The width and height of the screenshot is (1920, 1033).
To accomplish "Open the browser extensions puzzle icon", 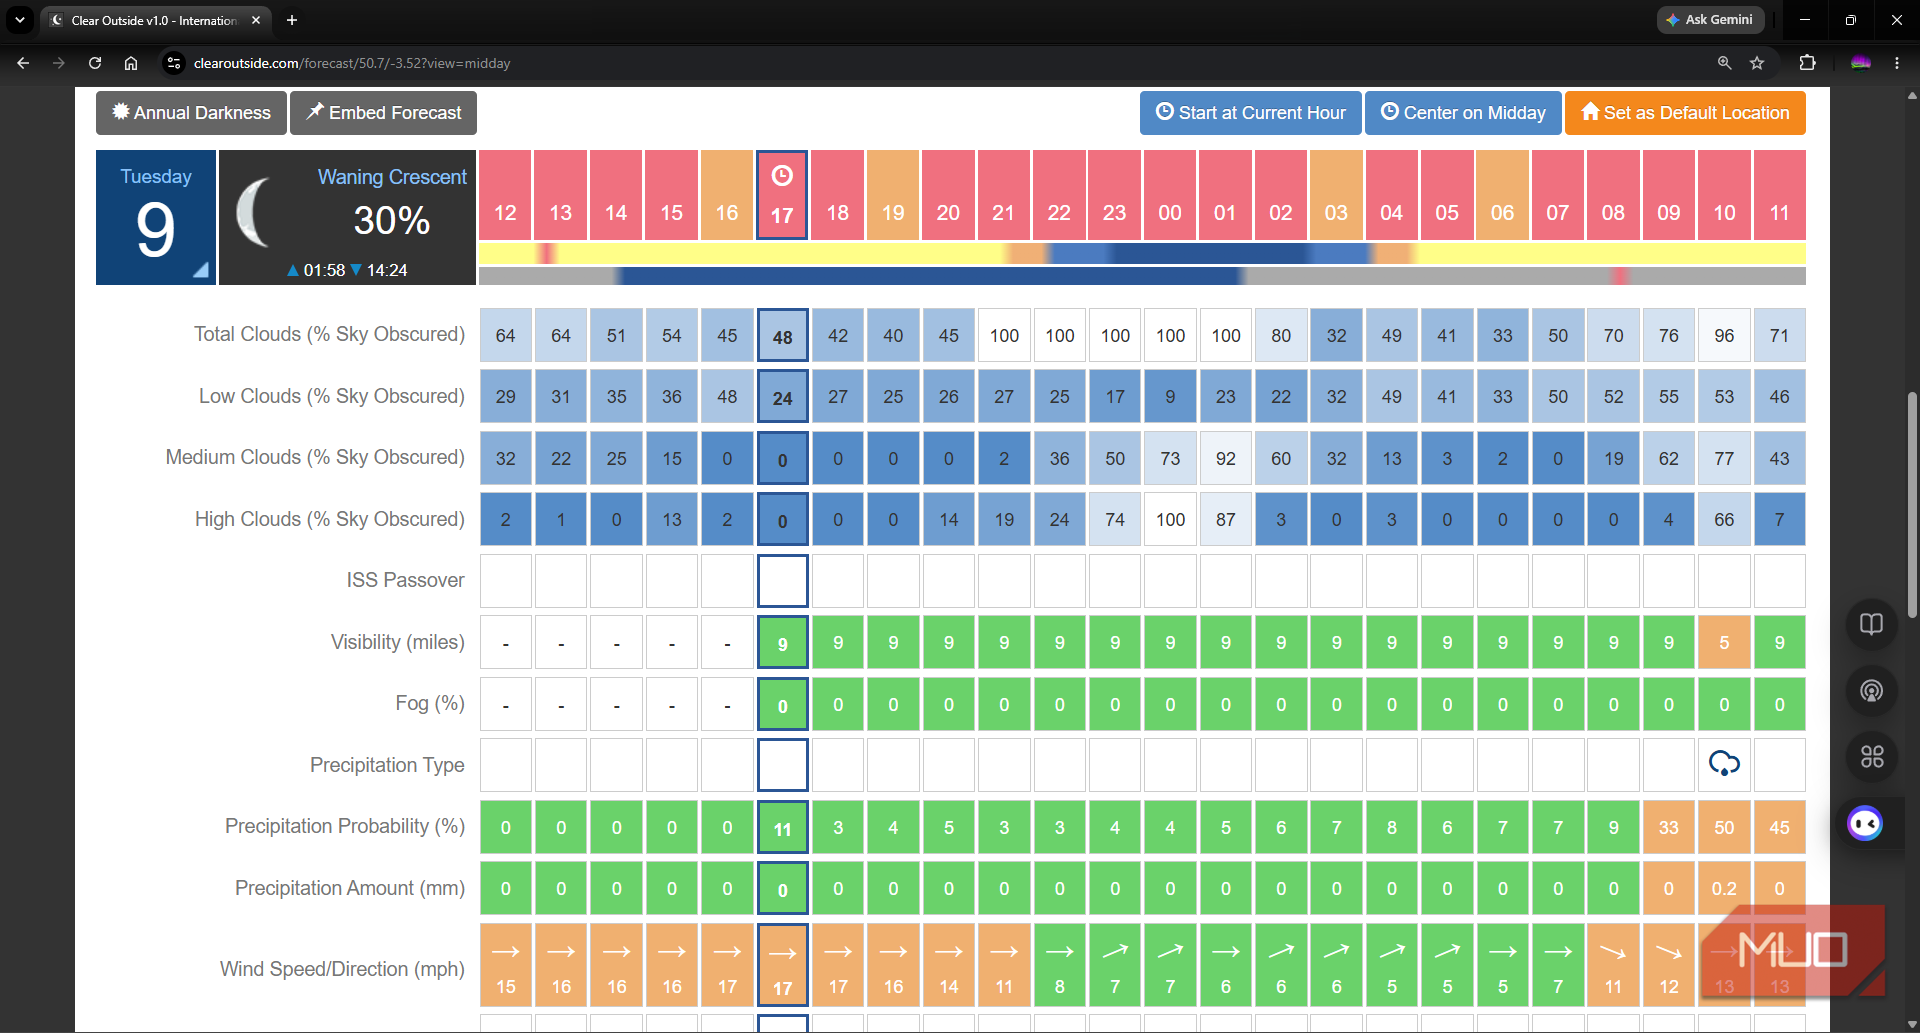I will [1807, 63].
